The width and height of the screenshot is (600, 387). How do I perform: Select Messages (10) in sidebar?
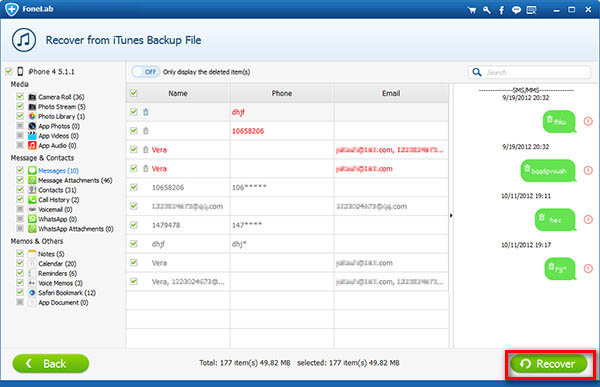[58, 171]
